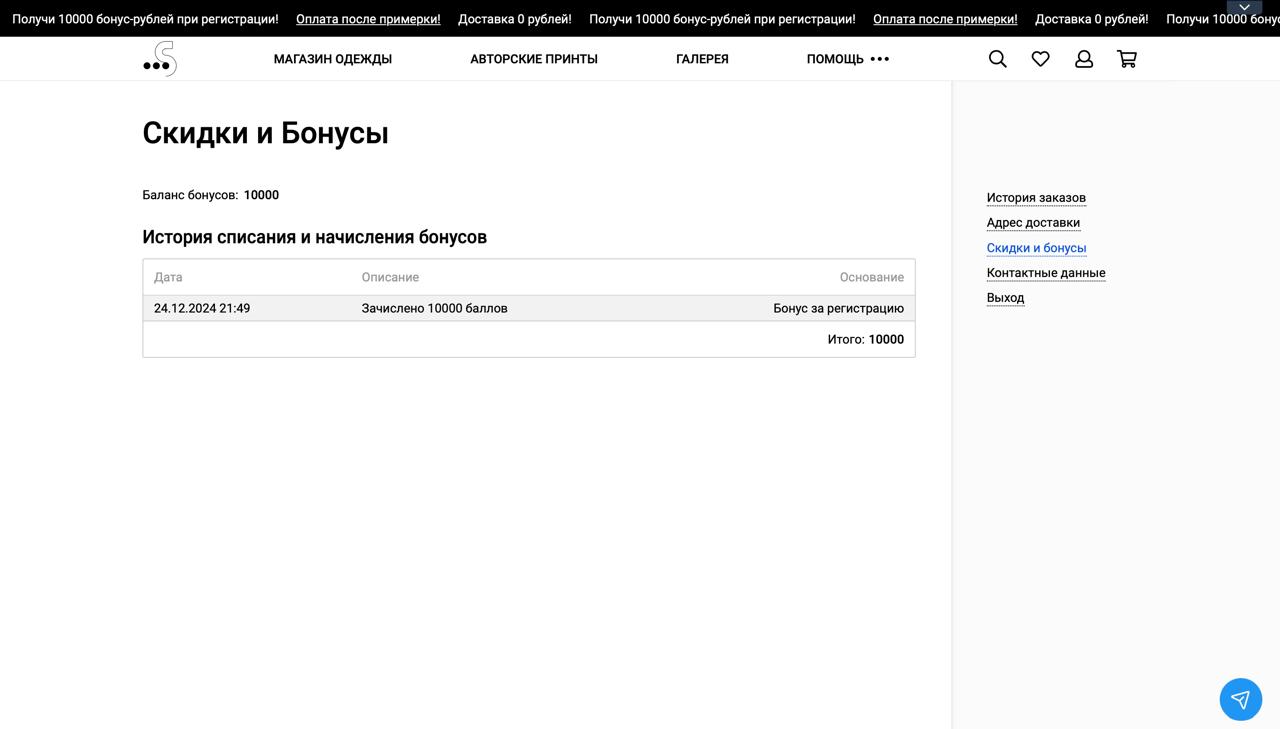
Task: Click 'Описание' column header
Action: [390, 277]
